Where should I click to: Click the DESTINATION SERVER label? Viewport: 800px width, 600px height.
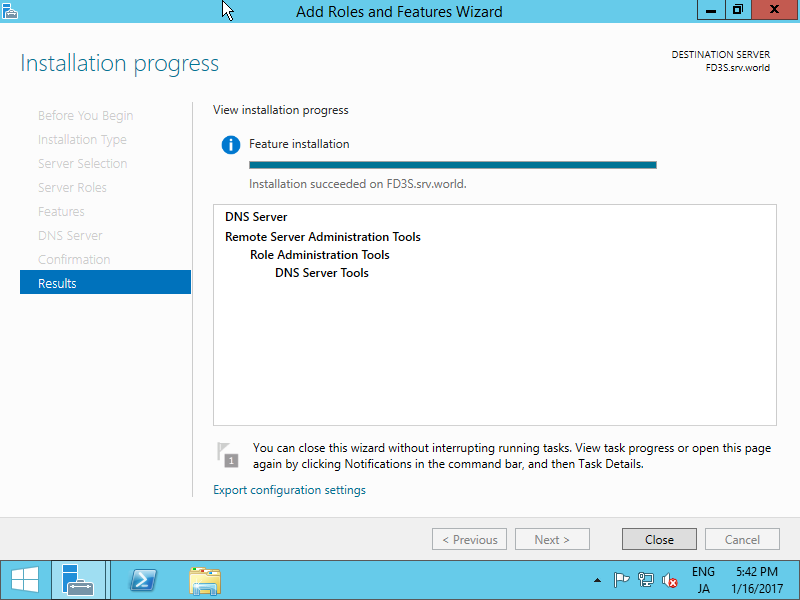pos(720,54)
